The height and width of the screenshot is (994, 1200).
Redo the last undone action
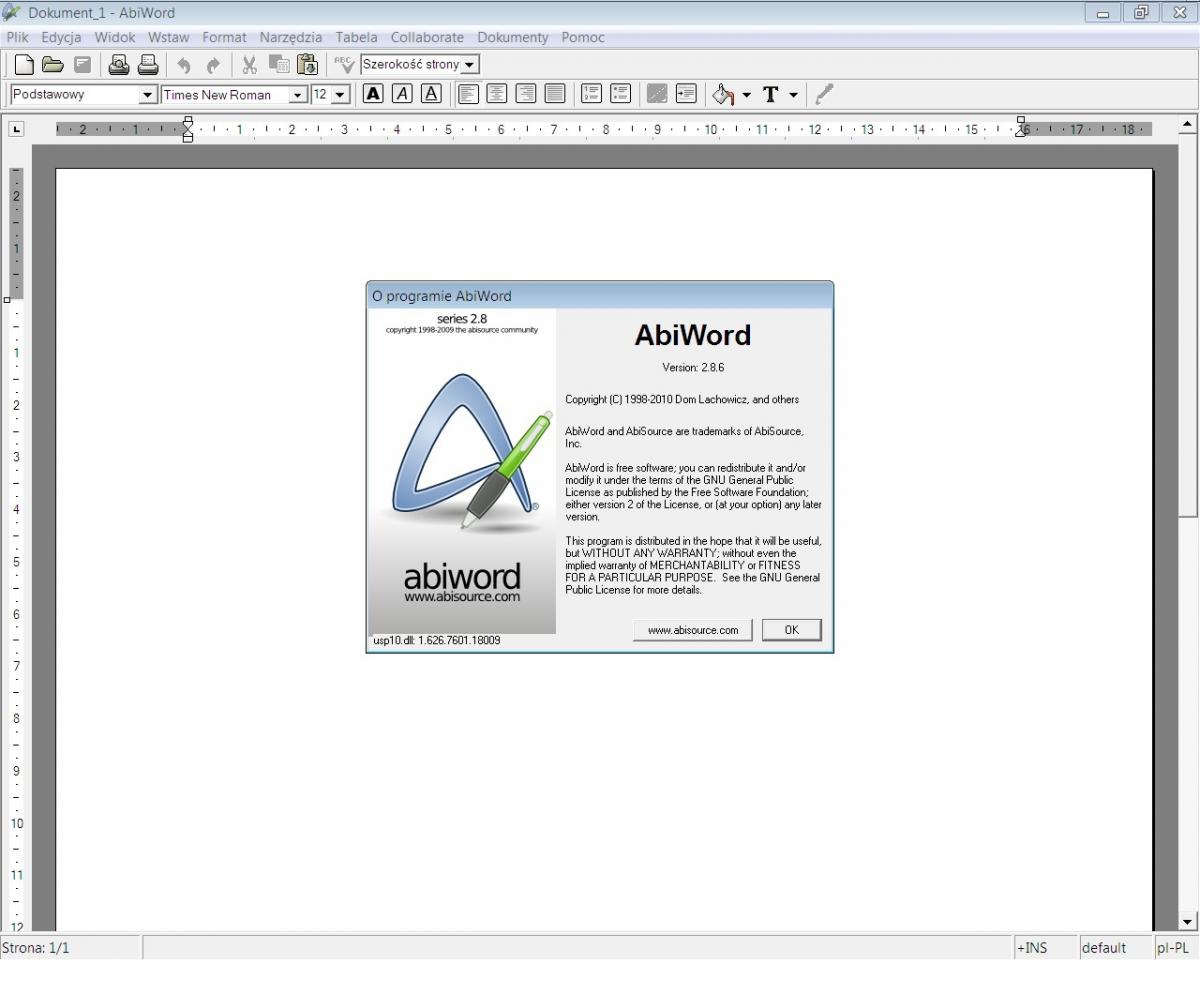point(213,65)
